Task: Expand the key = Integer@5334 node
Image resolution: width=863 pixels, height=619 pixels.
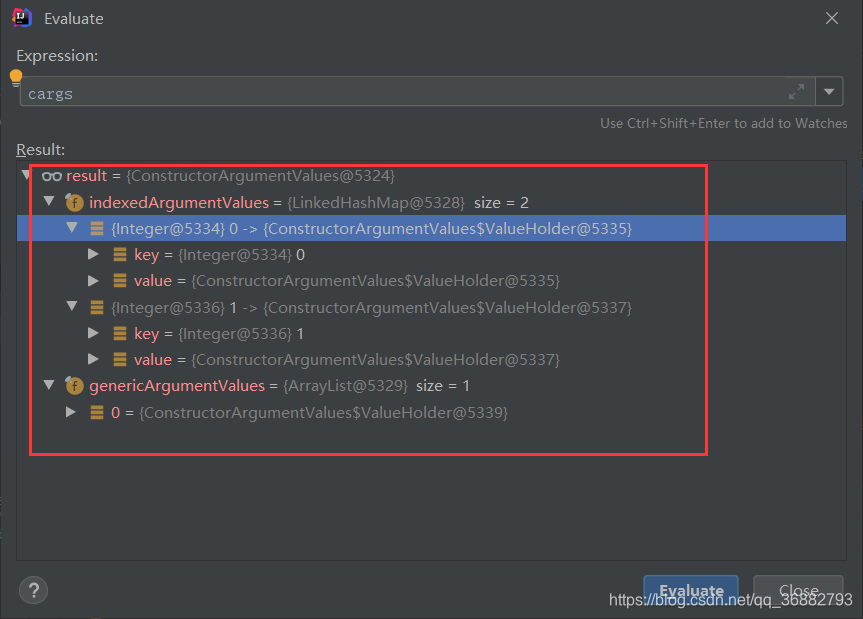Action: (94, 254)
